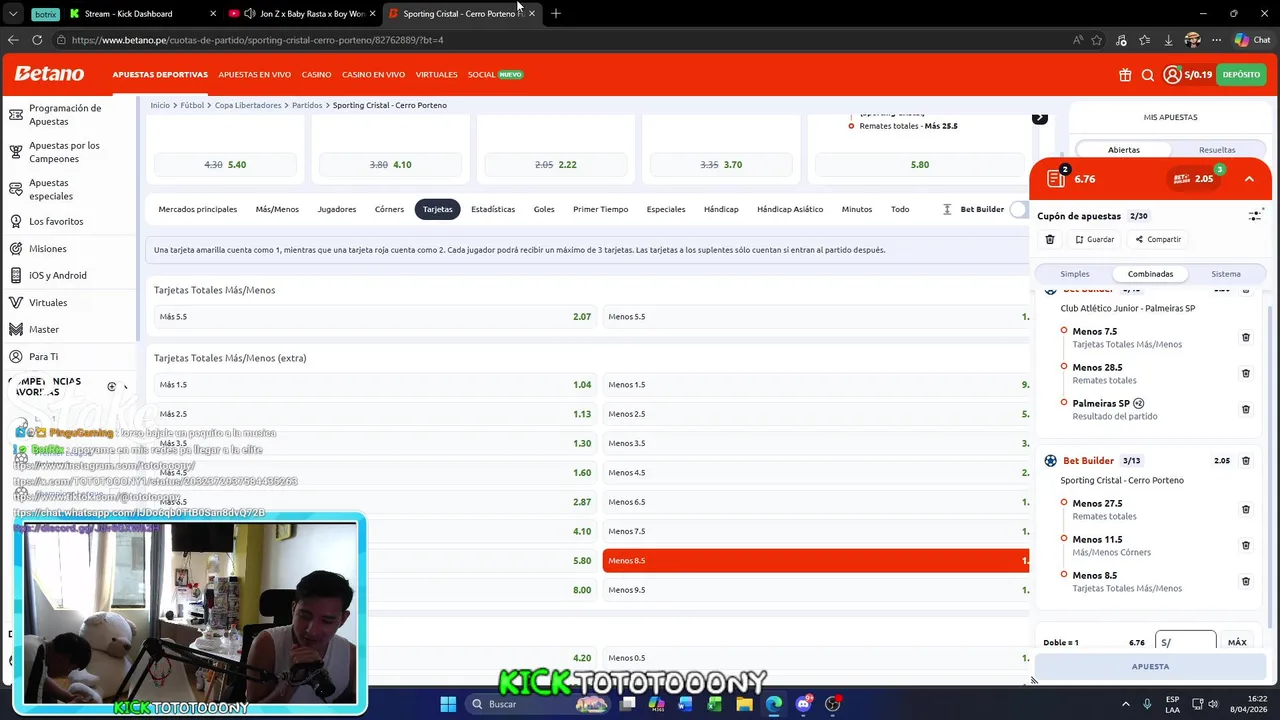Open browser downloads icon
Screen dimensions: 1280x720
coord(1168,40)
